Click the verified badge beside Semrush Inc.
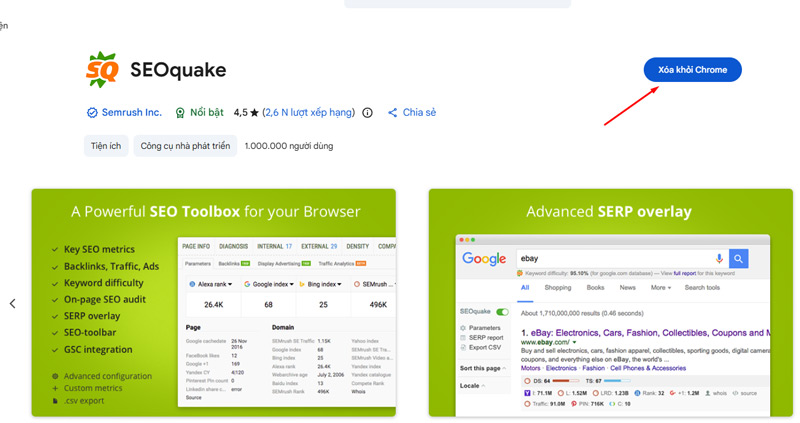Screen dimensions: 800x423 92,113
